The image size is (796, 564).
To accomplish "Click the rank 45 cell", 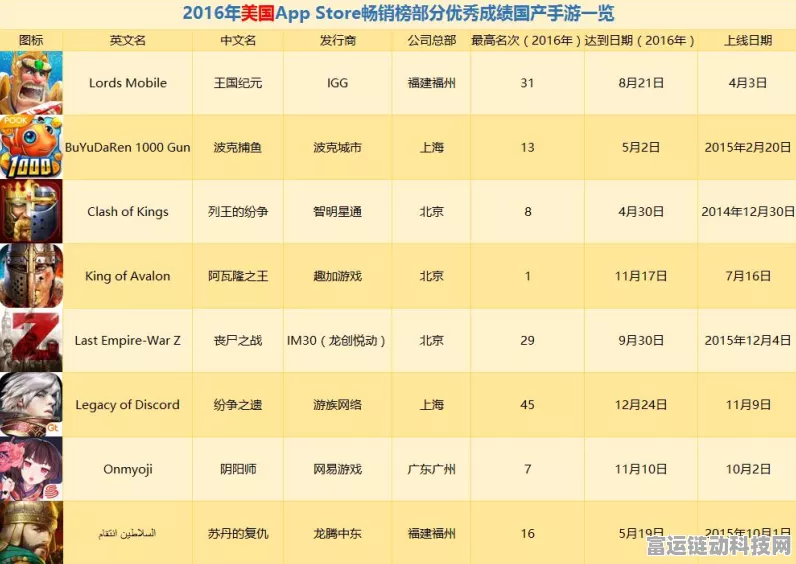I will [527, 405].
